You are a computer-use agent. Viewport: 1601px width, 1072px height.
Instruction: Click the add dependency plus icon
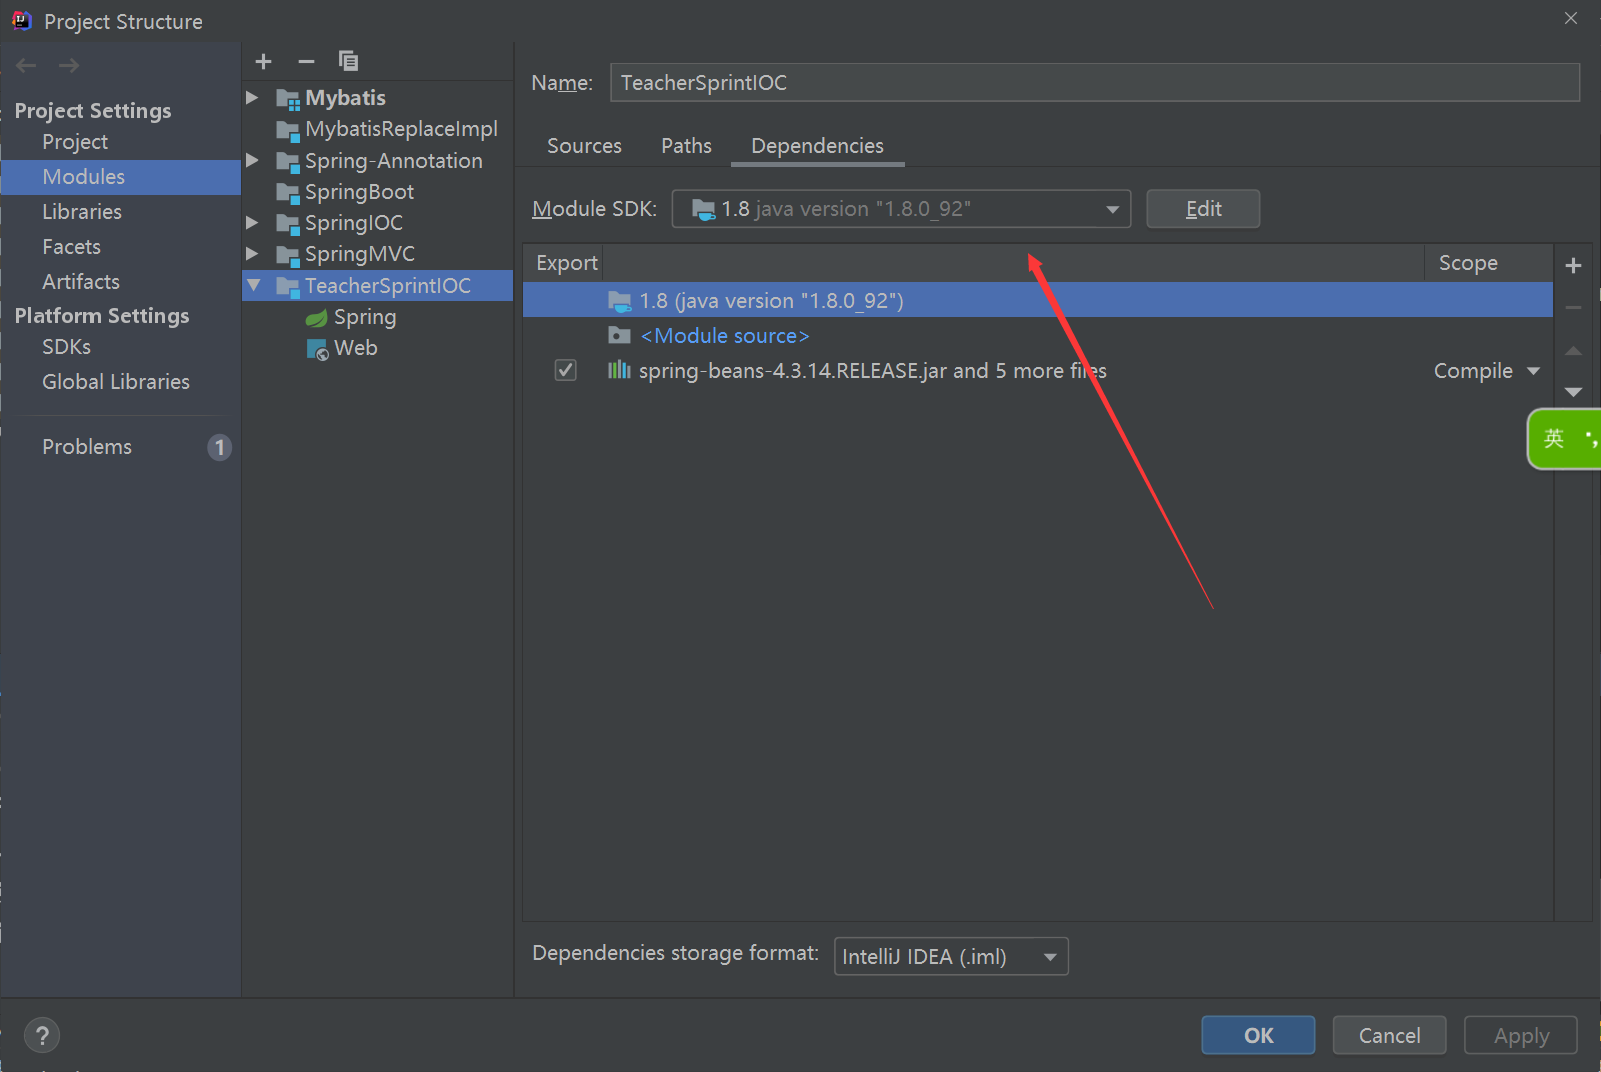[x=1573, y=266]
